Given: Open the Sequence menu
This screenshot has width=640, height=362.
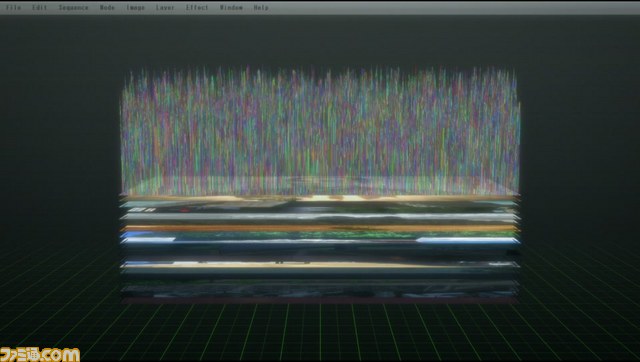Looking at the screenshot, I should (73, 7).
